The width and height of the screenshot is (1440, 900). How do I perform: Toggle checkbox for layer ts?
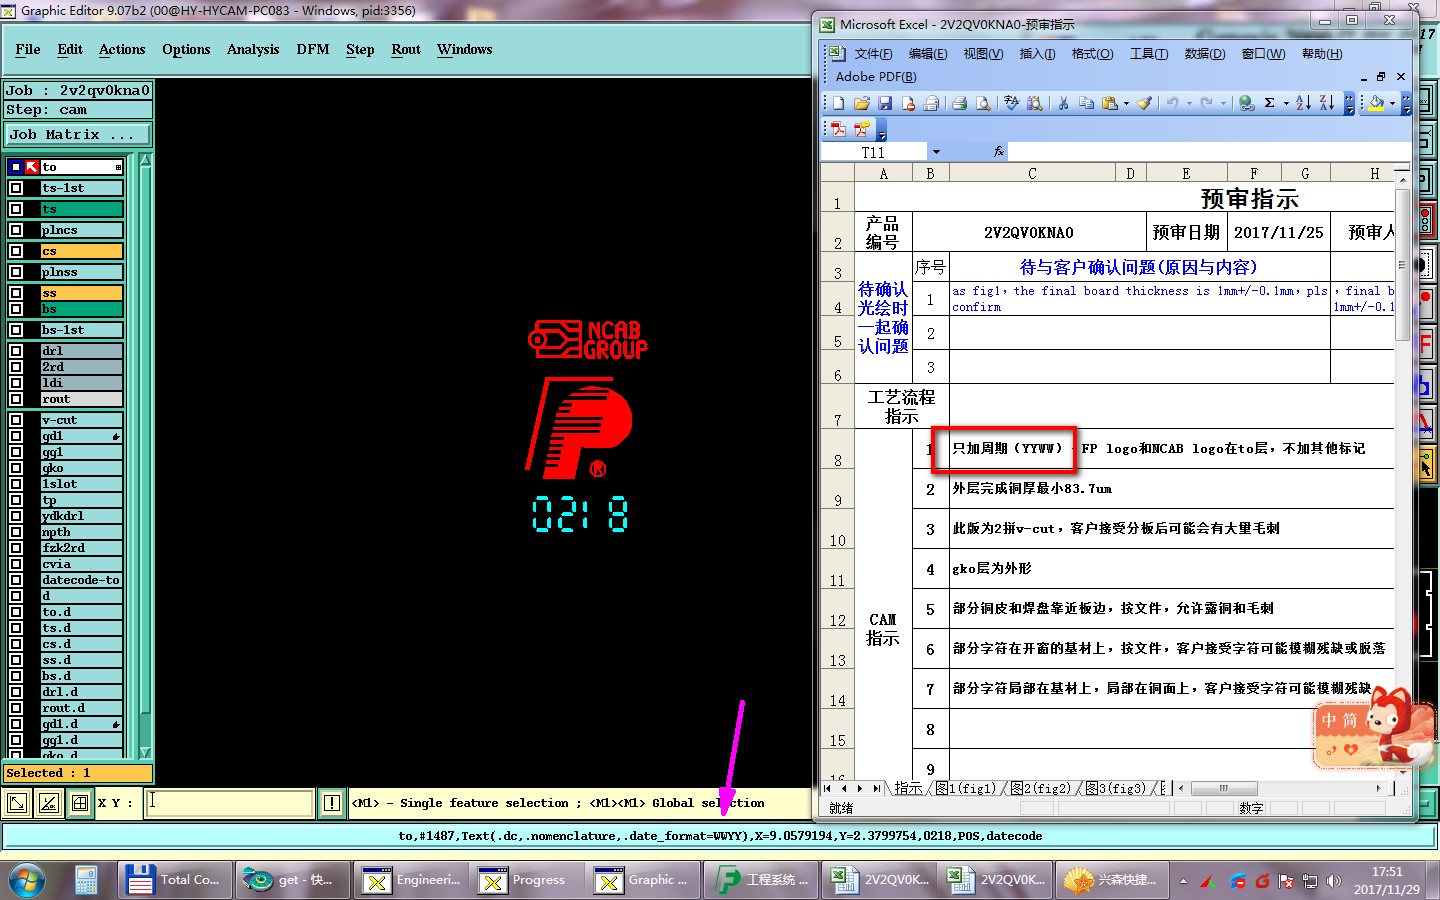click(x=16, y=209)
